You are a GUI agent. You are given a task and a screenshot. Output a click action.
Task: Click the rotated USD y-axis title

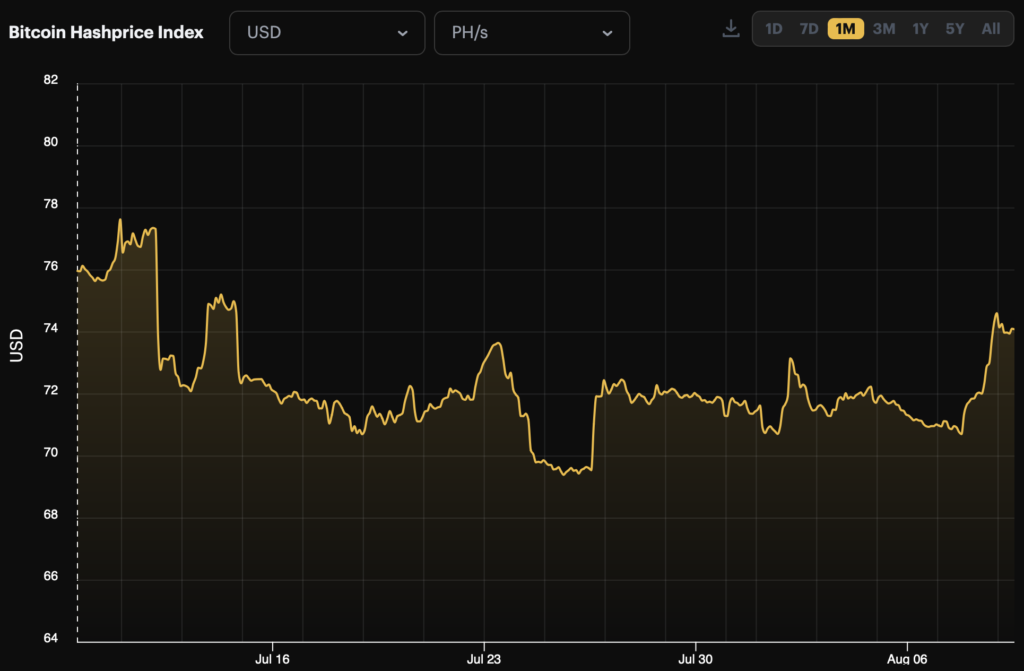point(17,346)
